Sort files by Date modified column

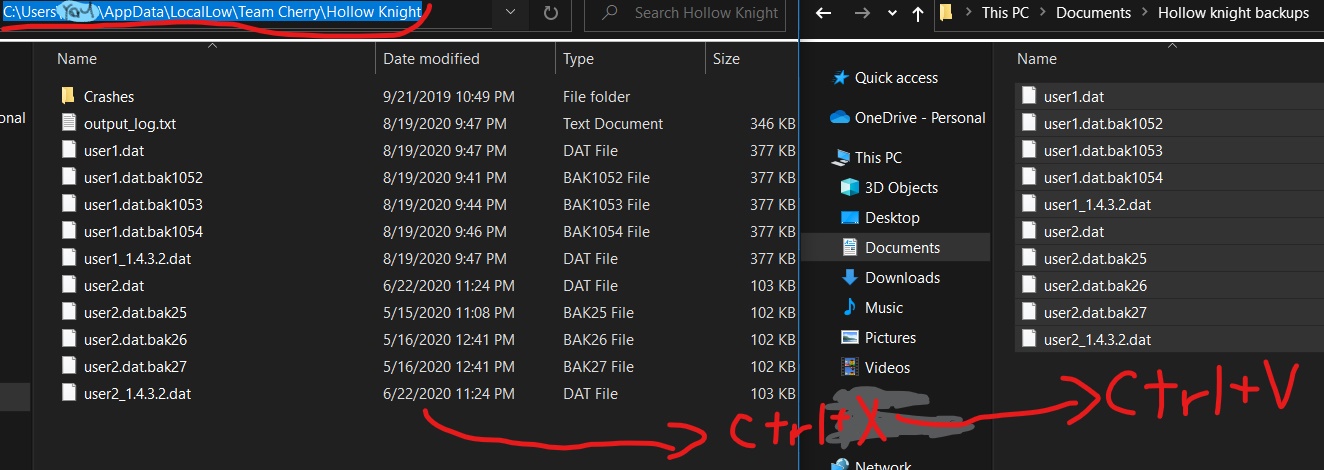(x=431, y=59)
